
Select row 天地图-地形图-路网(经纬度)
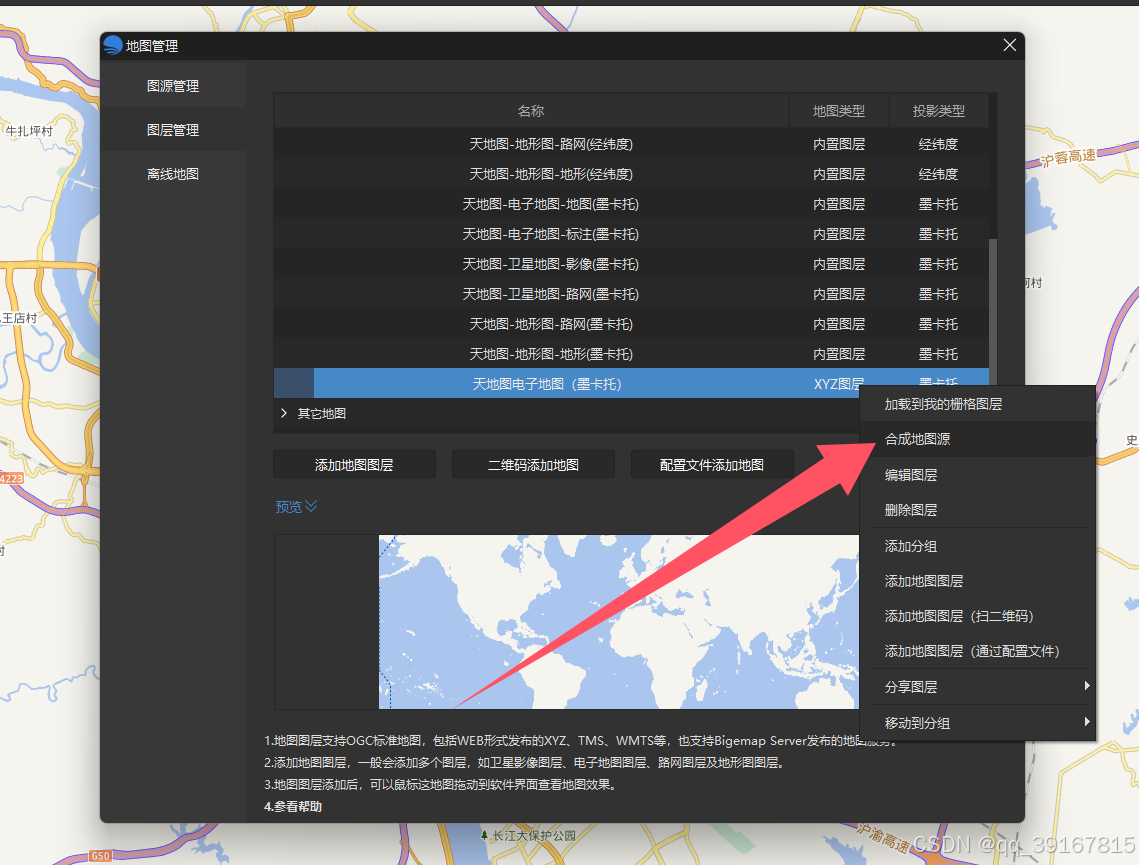(631, 144)
